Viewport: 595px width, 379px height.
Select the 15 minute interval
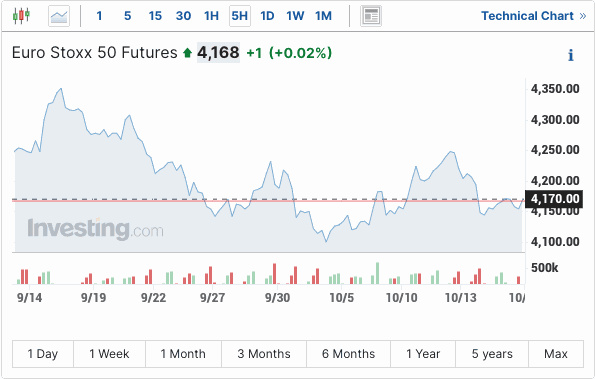(x=155, y=16)
